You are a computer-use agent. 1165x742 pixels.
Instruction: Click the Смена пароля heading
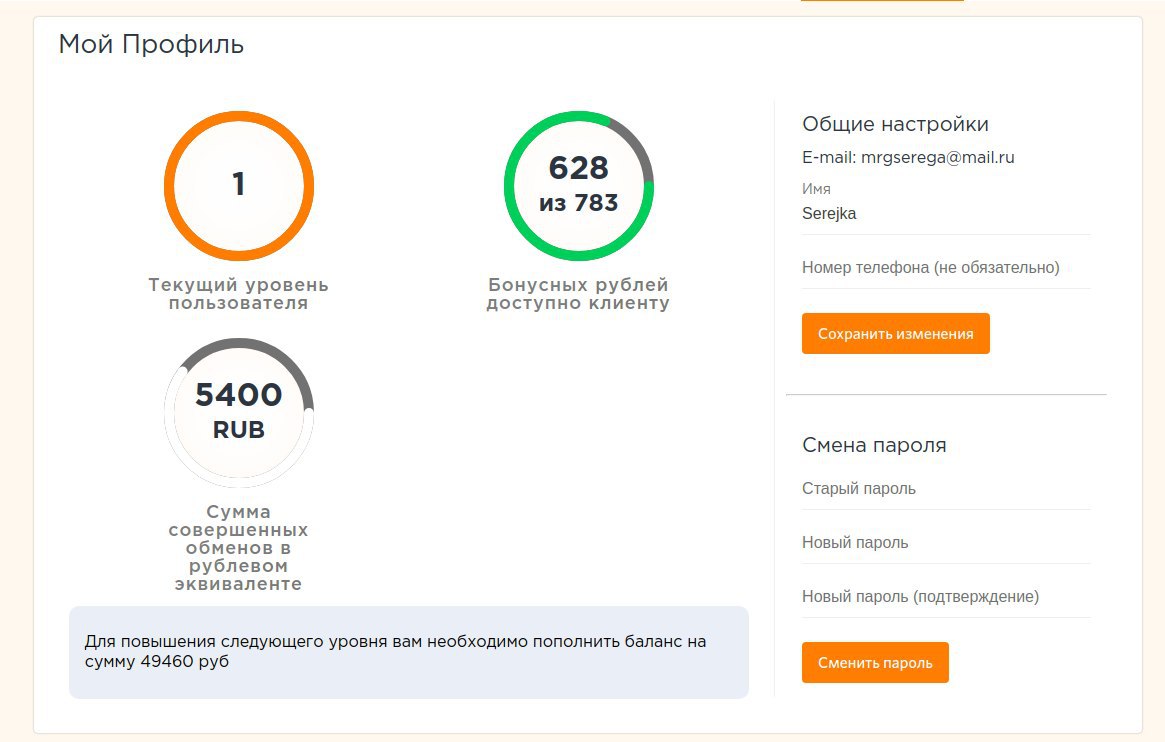[x=874, y=445]
